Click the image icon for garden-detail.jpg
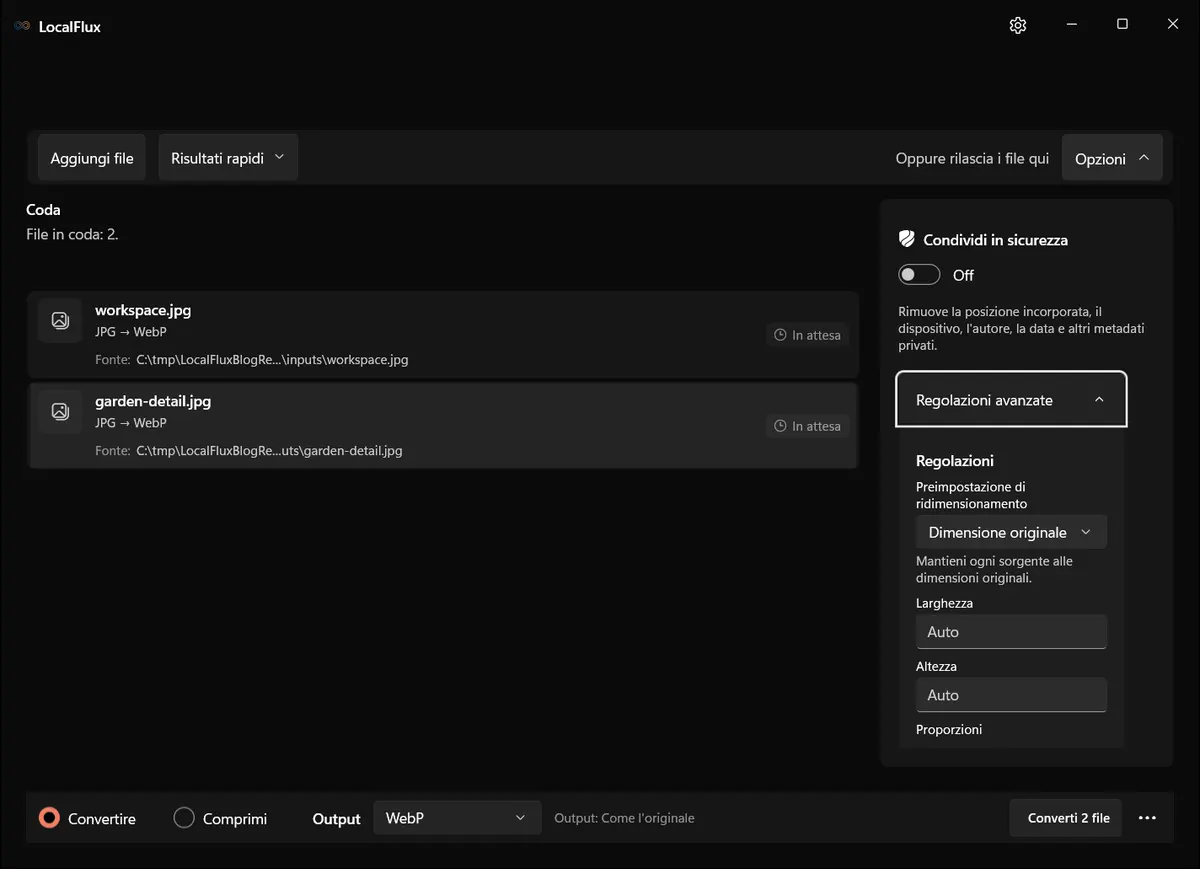Image resolution: width=1200 pixels, height=869 pixels. click(x=60, y=412)
